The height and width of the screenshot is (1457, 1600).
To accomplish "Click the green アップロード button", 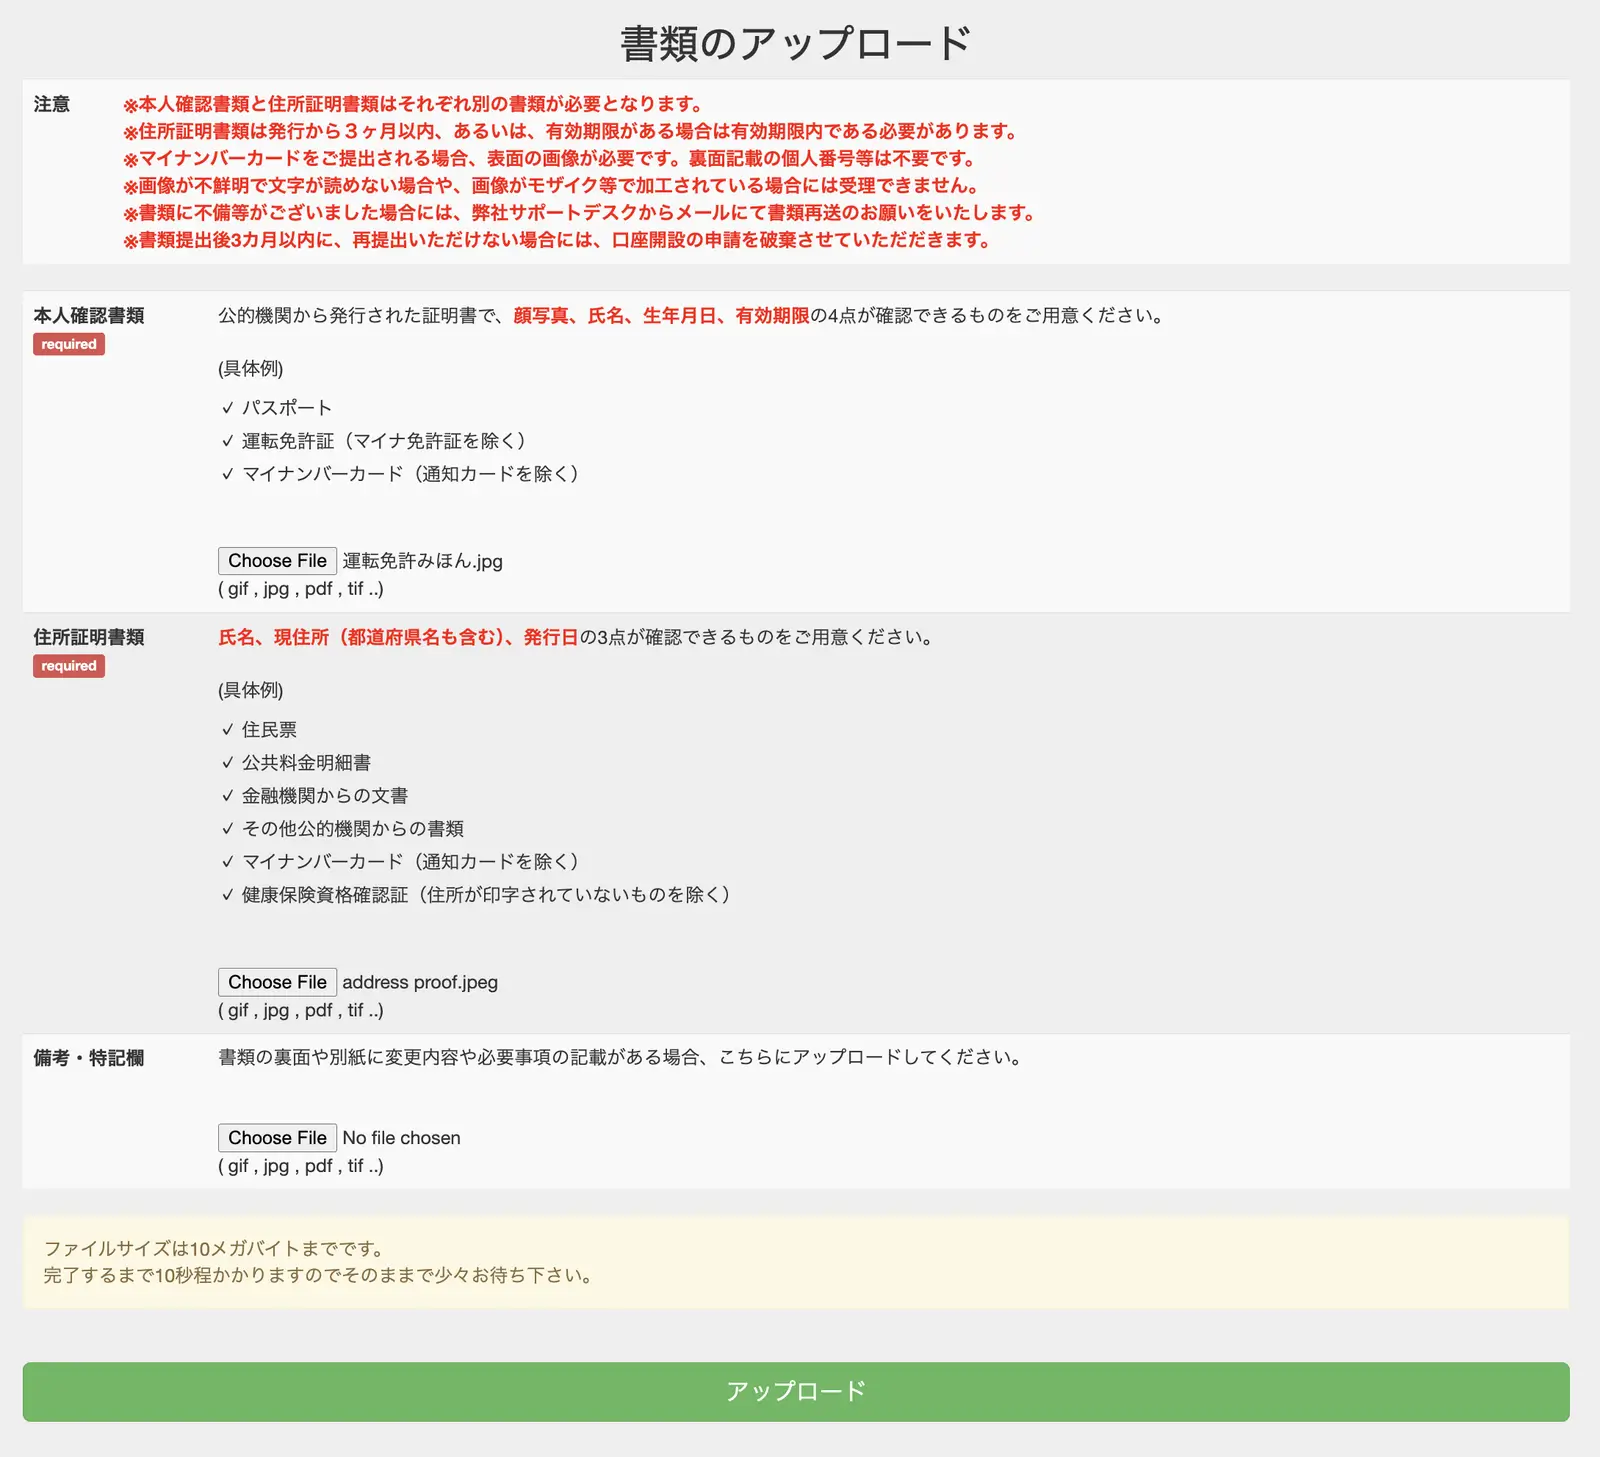I will coord(796,1391).
